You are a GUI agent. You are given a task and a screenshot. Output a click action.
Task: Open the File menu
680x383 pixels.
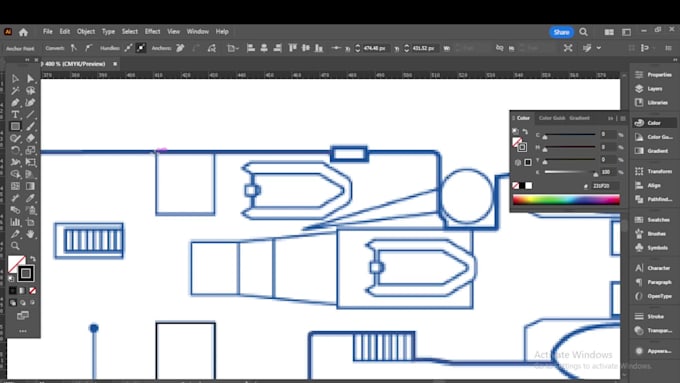tap(48, 32)
